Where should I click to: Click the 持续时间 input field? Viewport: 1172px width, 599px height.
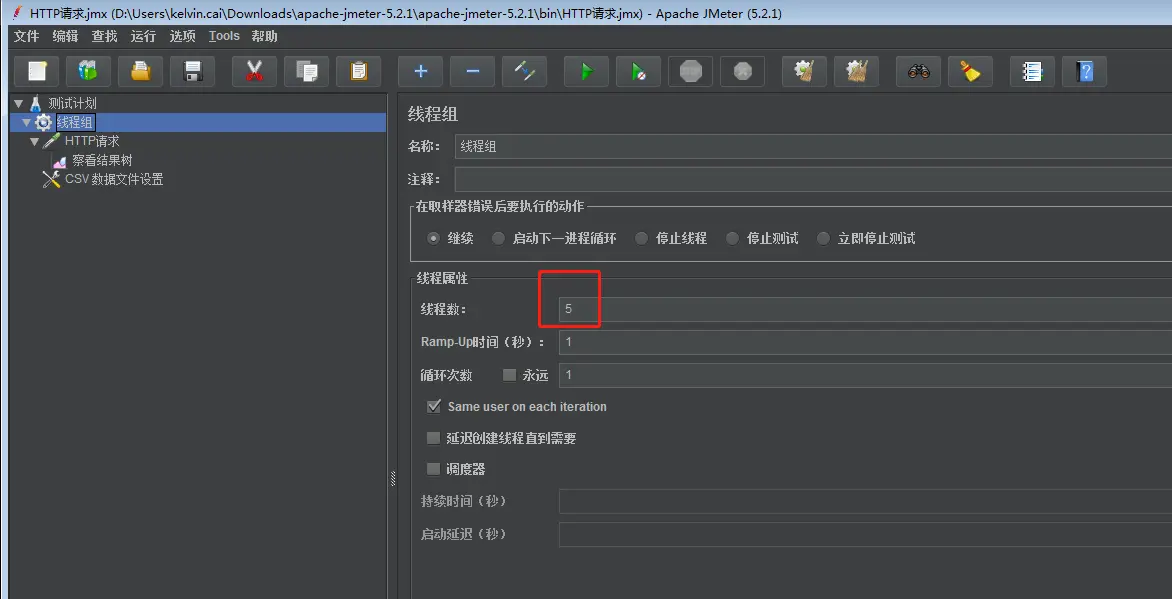click(866, 501)
